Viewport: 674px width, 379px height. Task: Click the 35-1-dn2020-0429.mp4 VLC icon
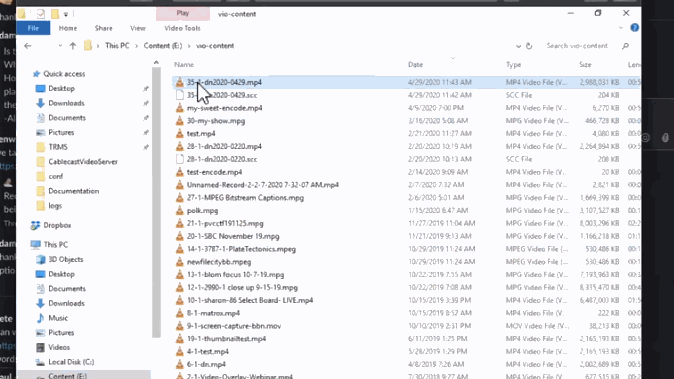(180, 82)
